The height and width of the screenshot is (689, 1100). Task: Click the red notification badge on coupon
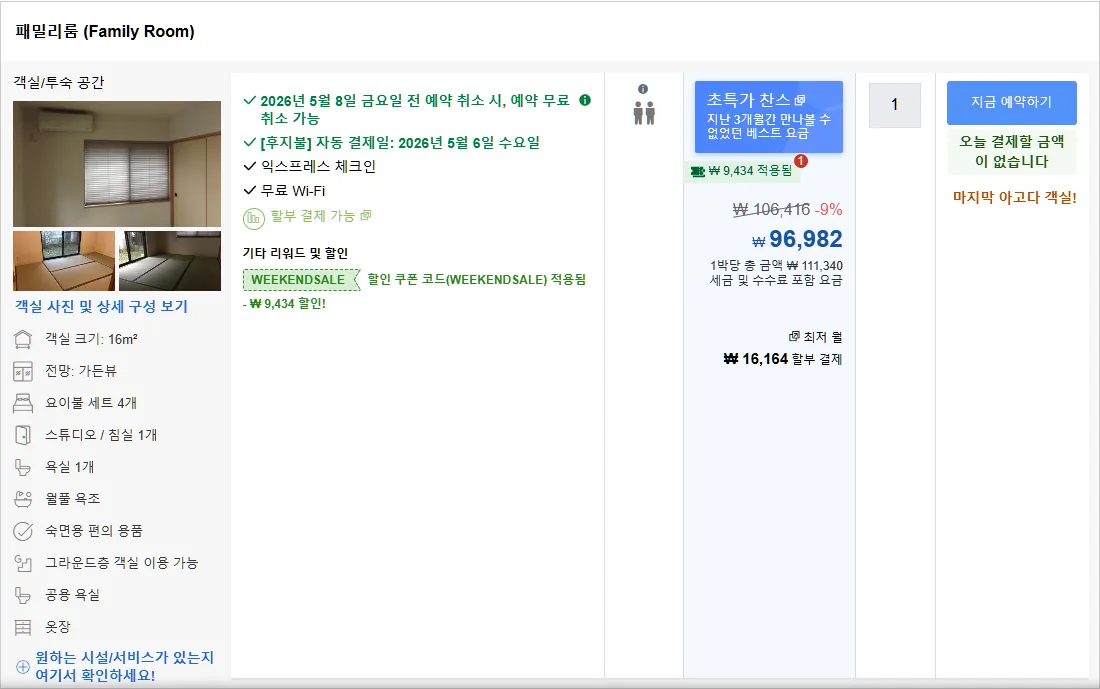coord(800,161)
